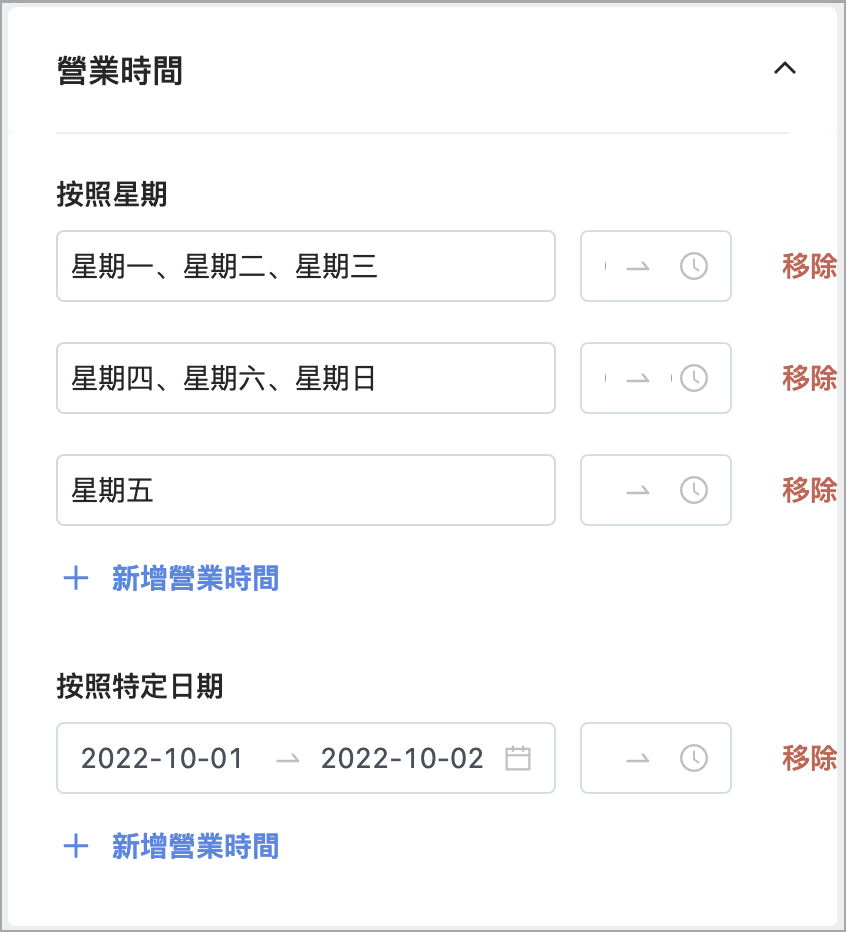
Task: Open calendar icon in the date range field
Action: coord(517,758)
